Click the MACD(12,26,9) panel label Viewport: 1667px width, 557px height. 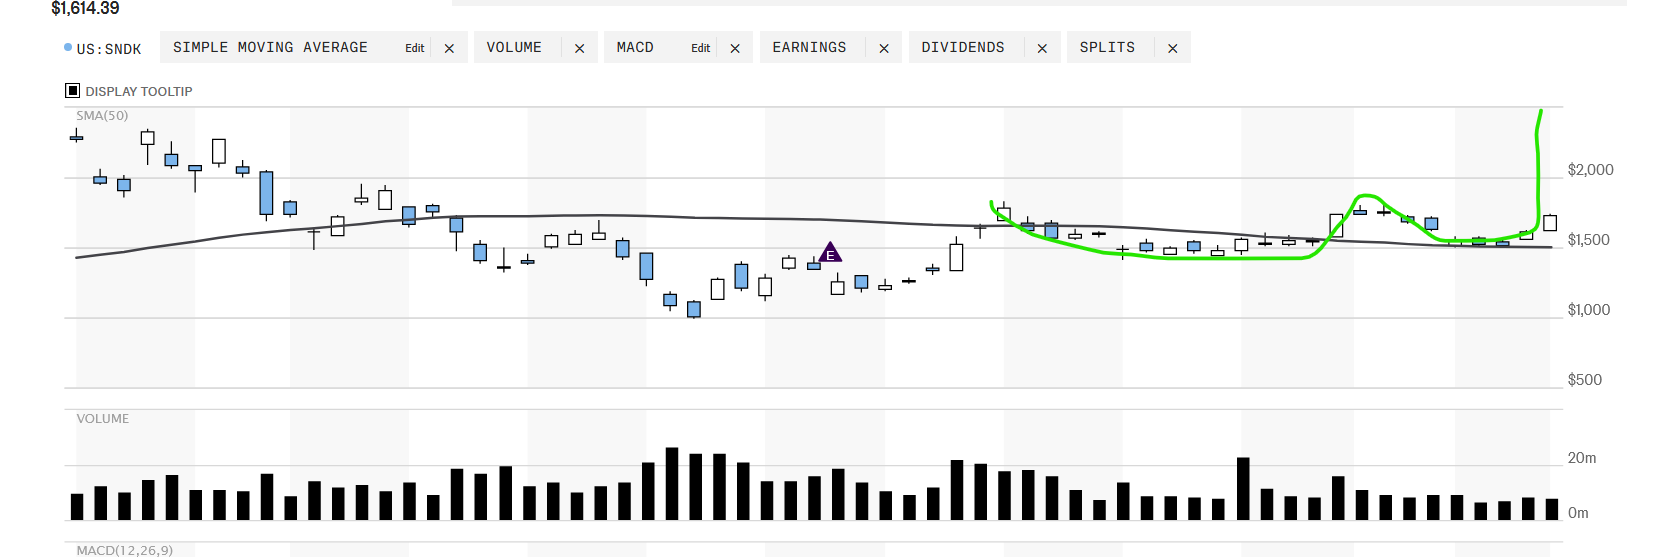click(x=125, y=550)
